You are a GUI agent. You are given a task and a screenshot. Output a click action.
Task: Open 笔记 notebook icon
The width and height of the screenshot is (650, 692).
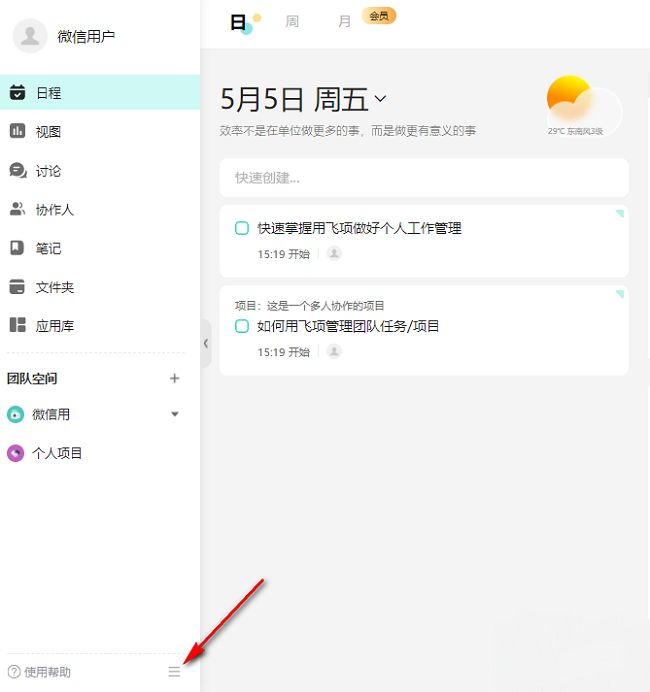(x=17, y=248)
